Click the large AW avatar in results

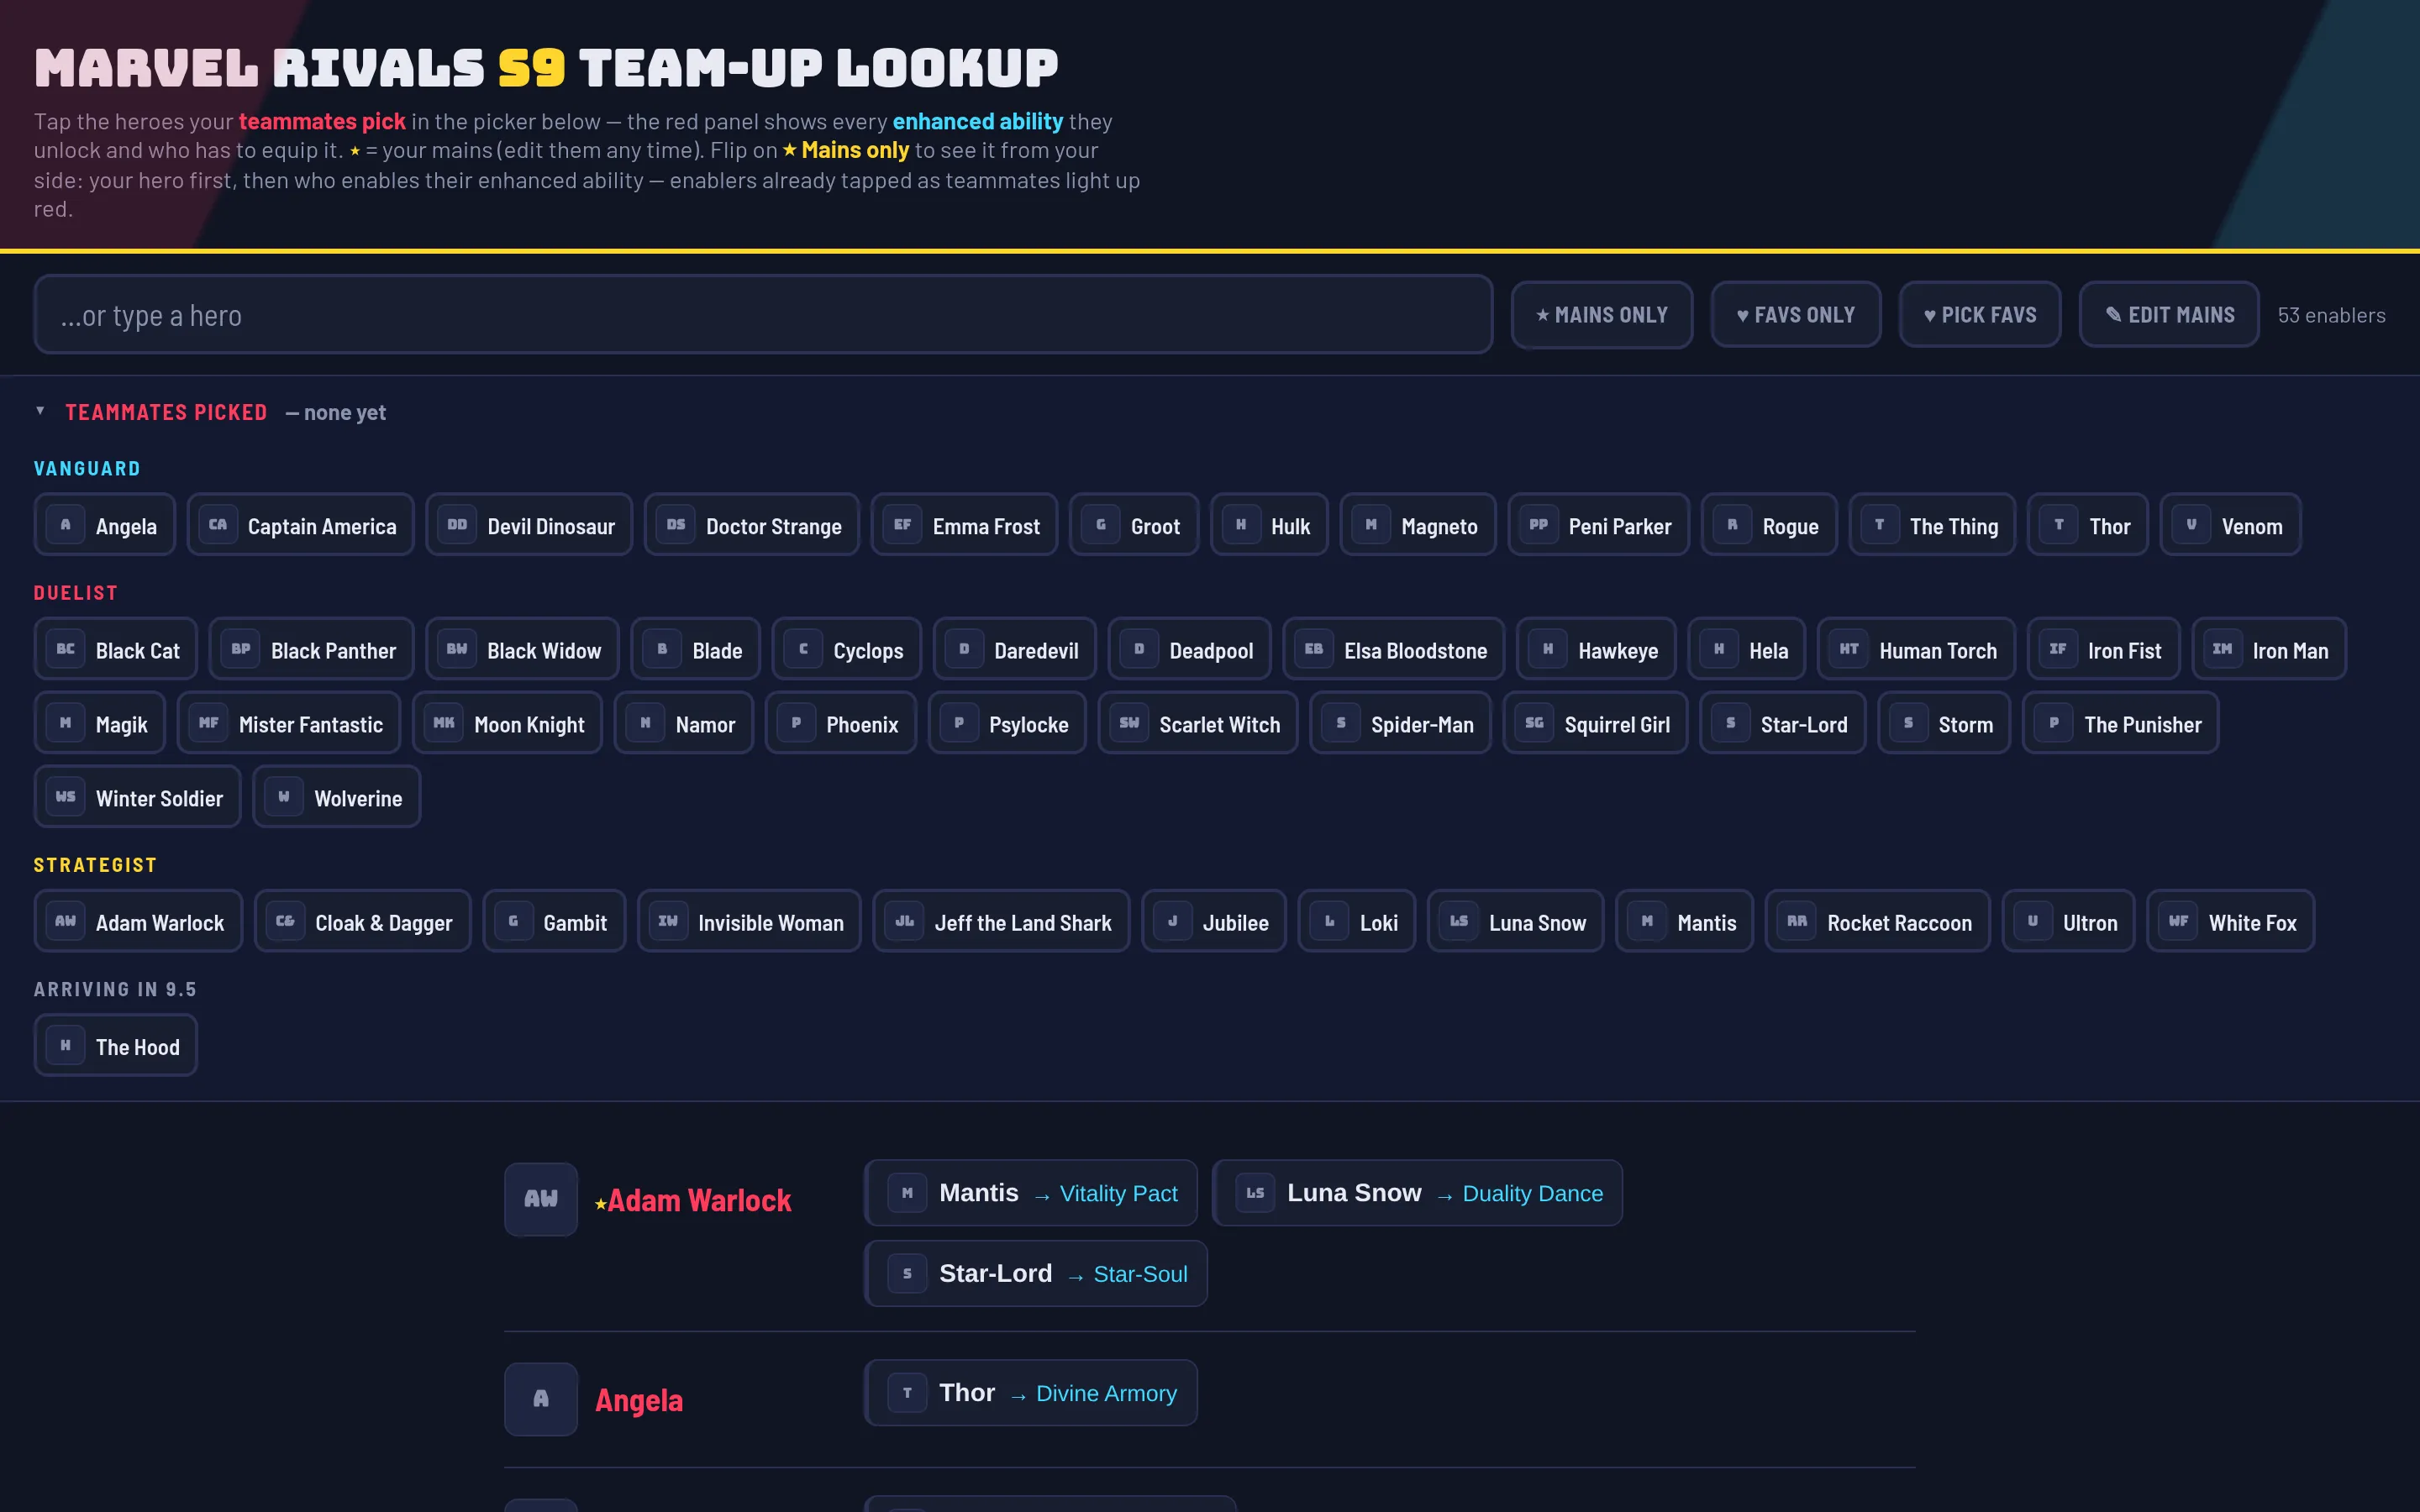click(x=541, y=1199)
